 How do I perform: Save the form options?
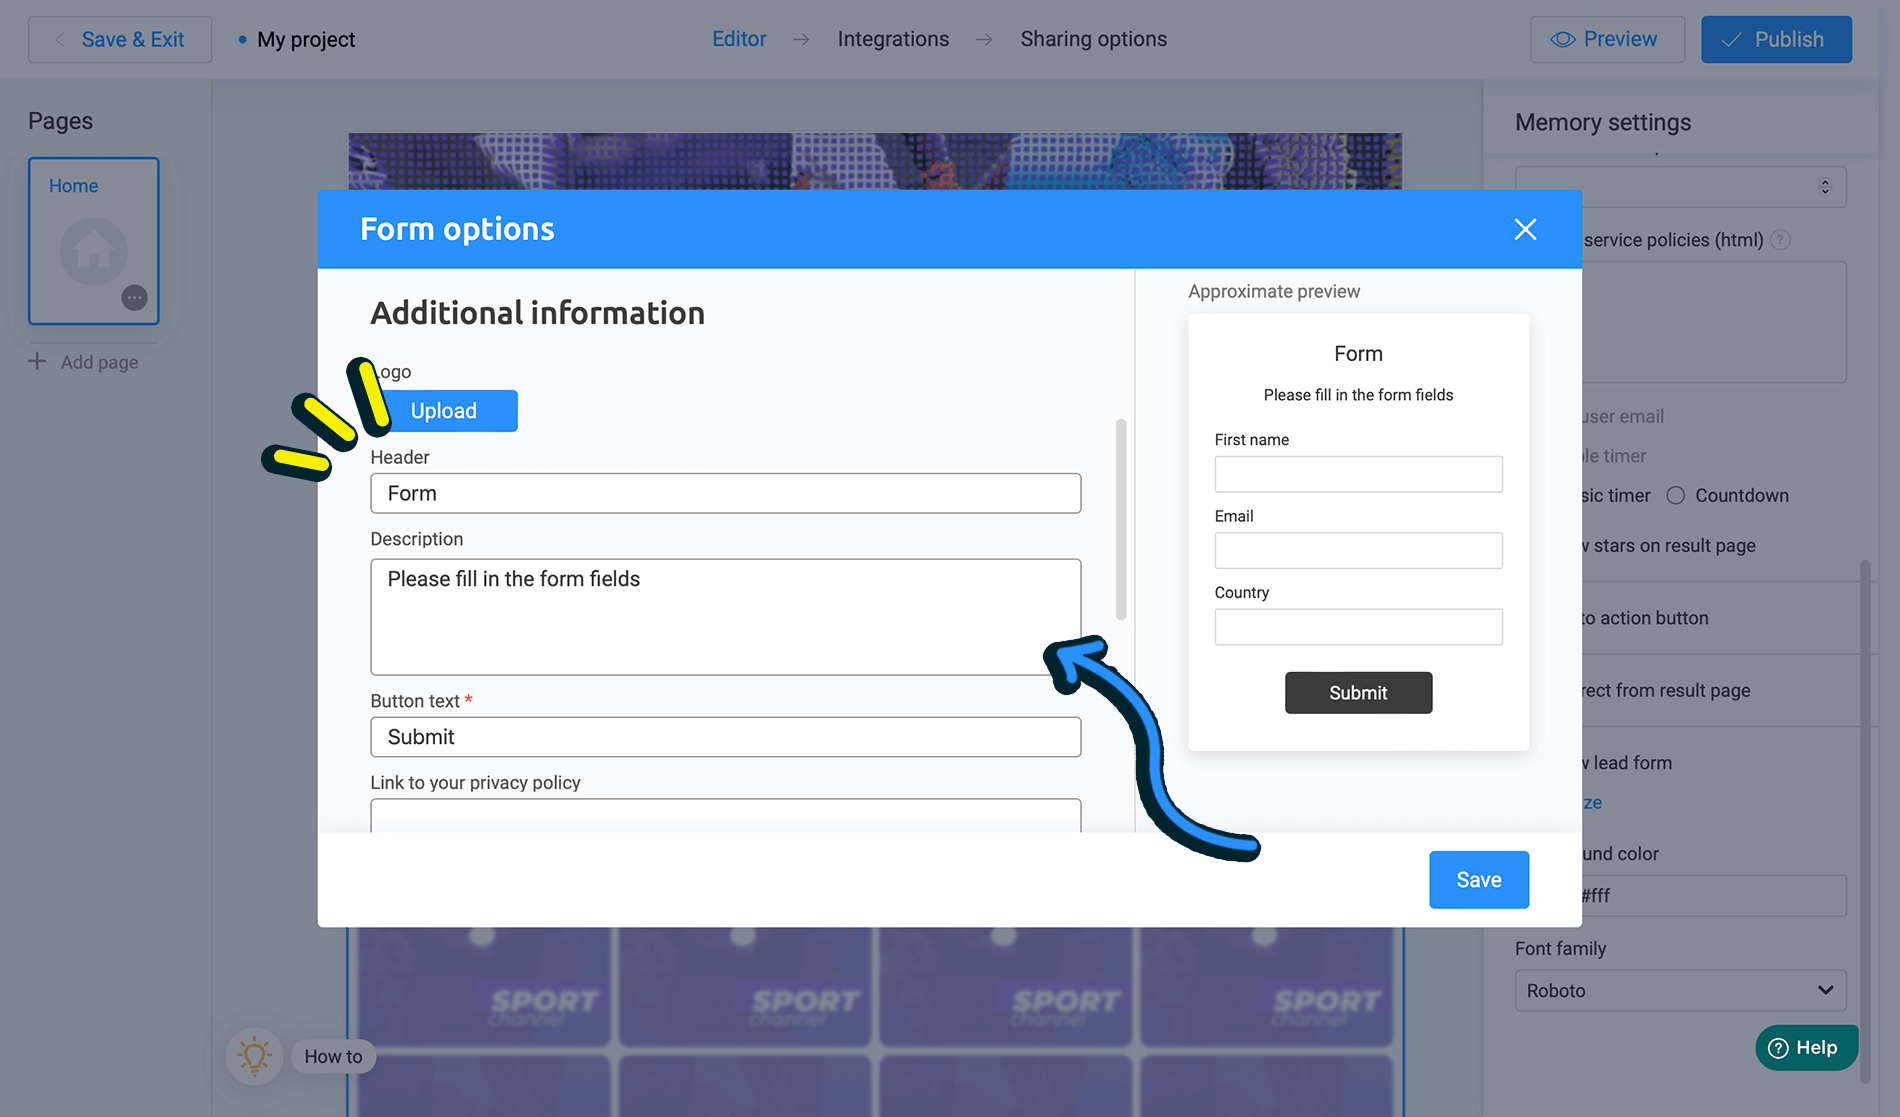[x=1479, y=880]
